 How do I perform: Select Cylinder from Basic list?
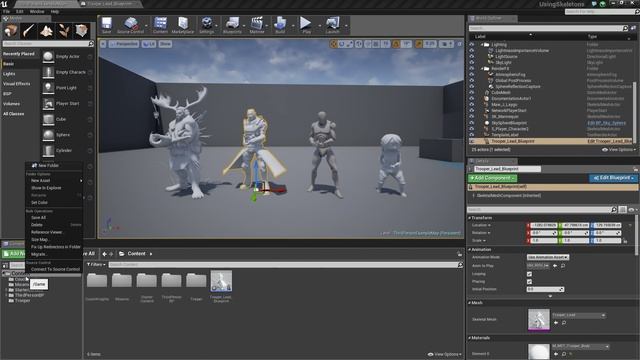(67, 151)
